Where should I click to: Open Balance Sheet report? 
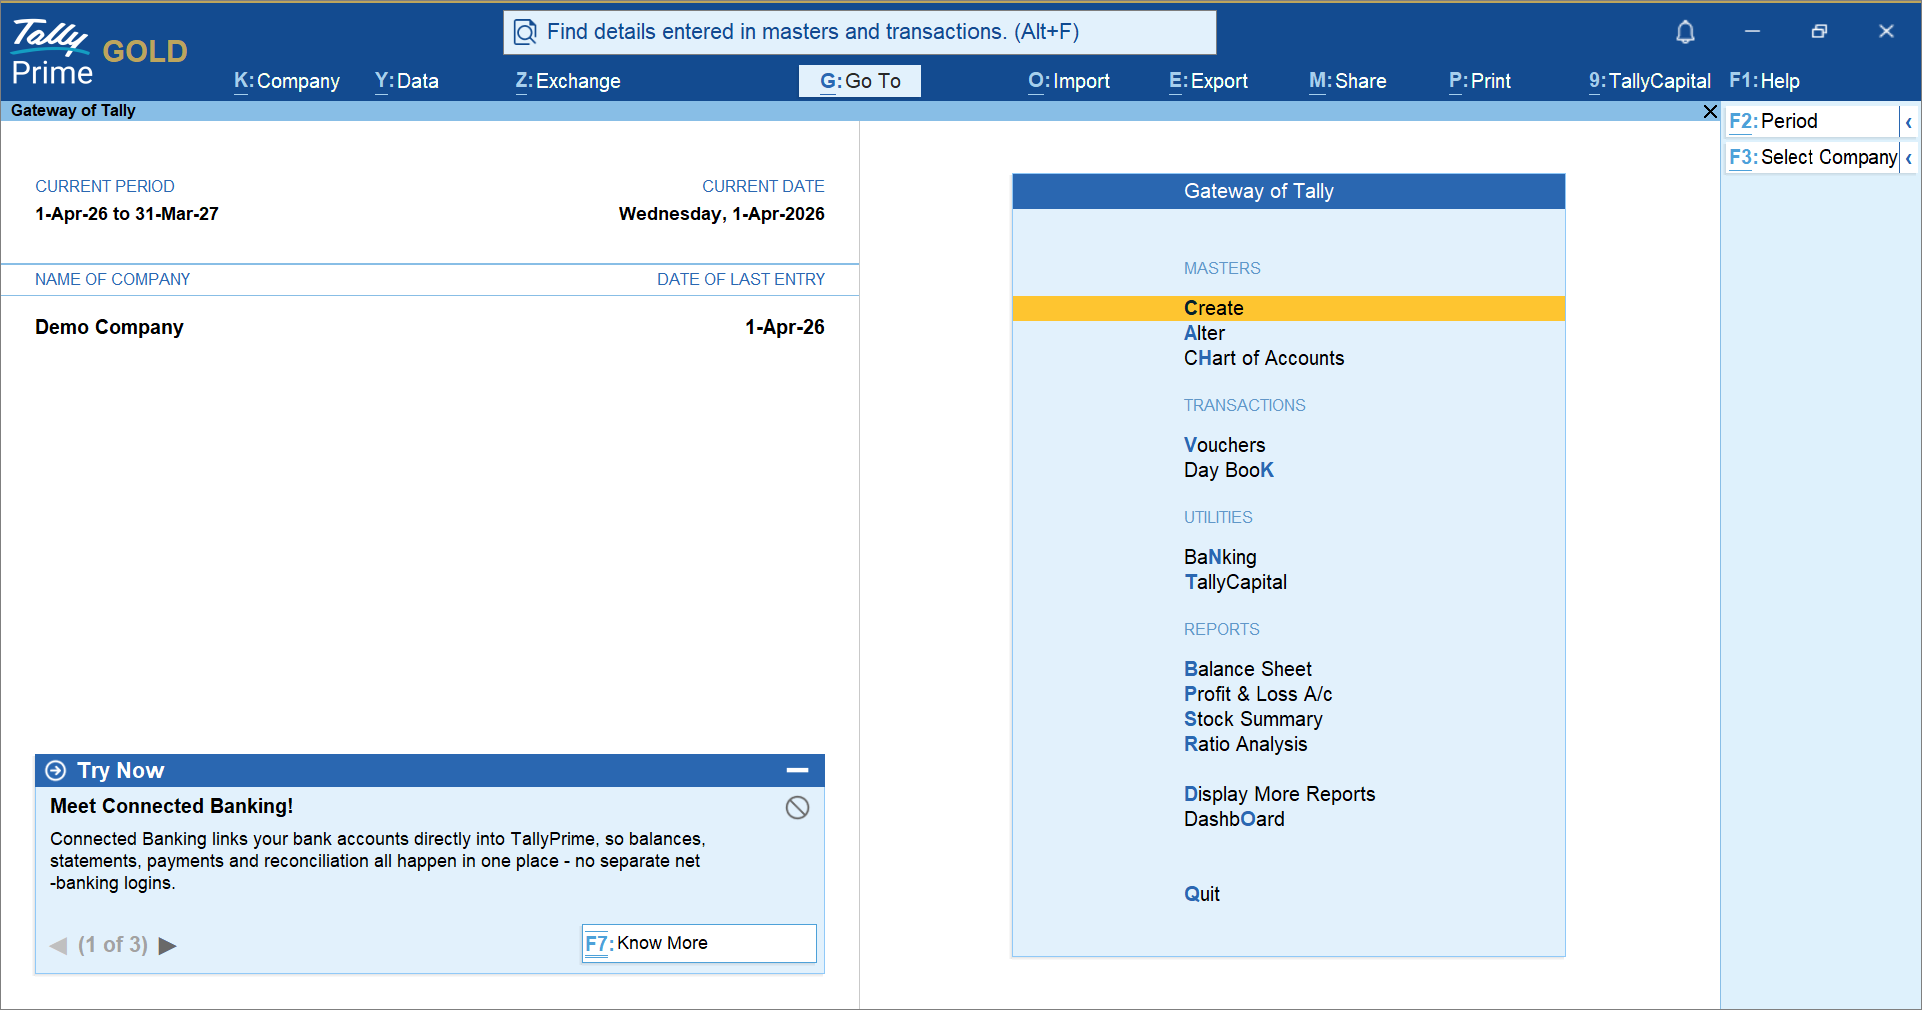click(1248, 669)
